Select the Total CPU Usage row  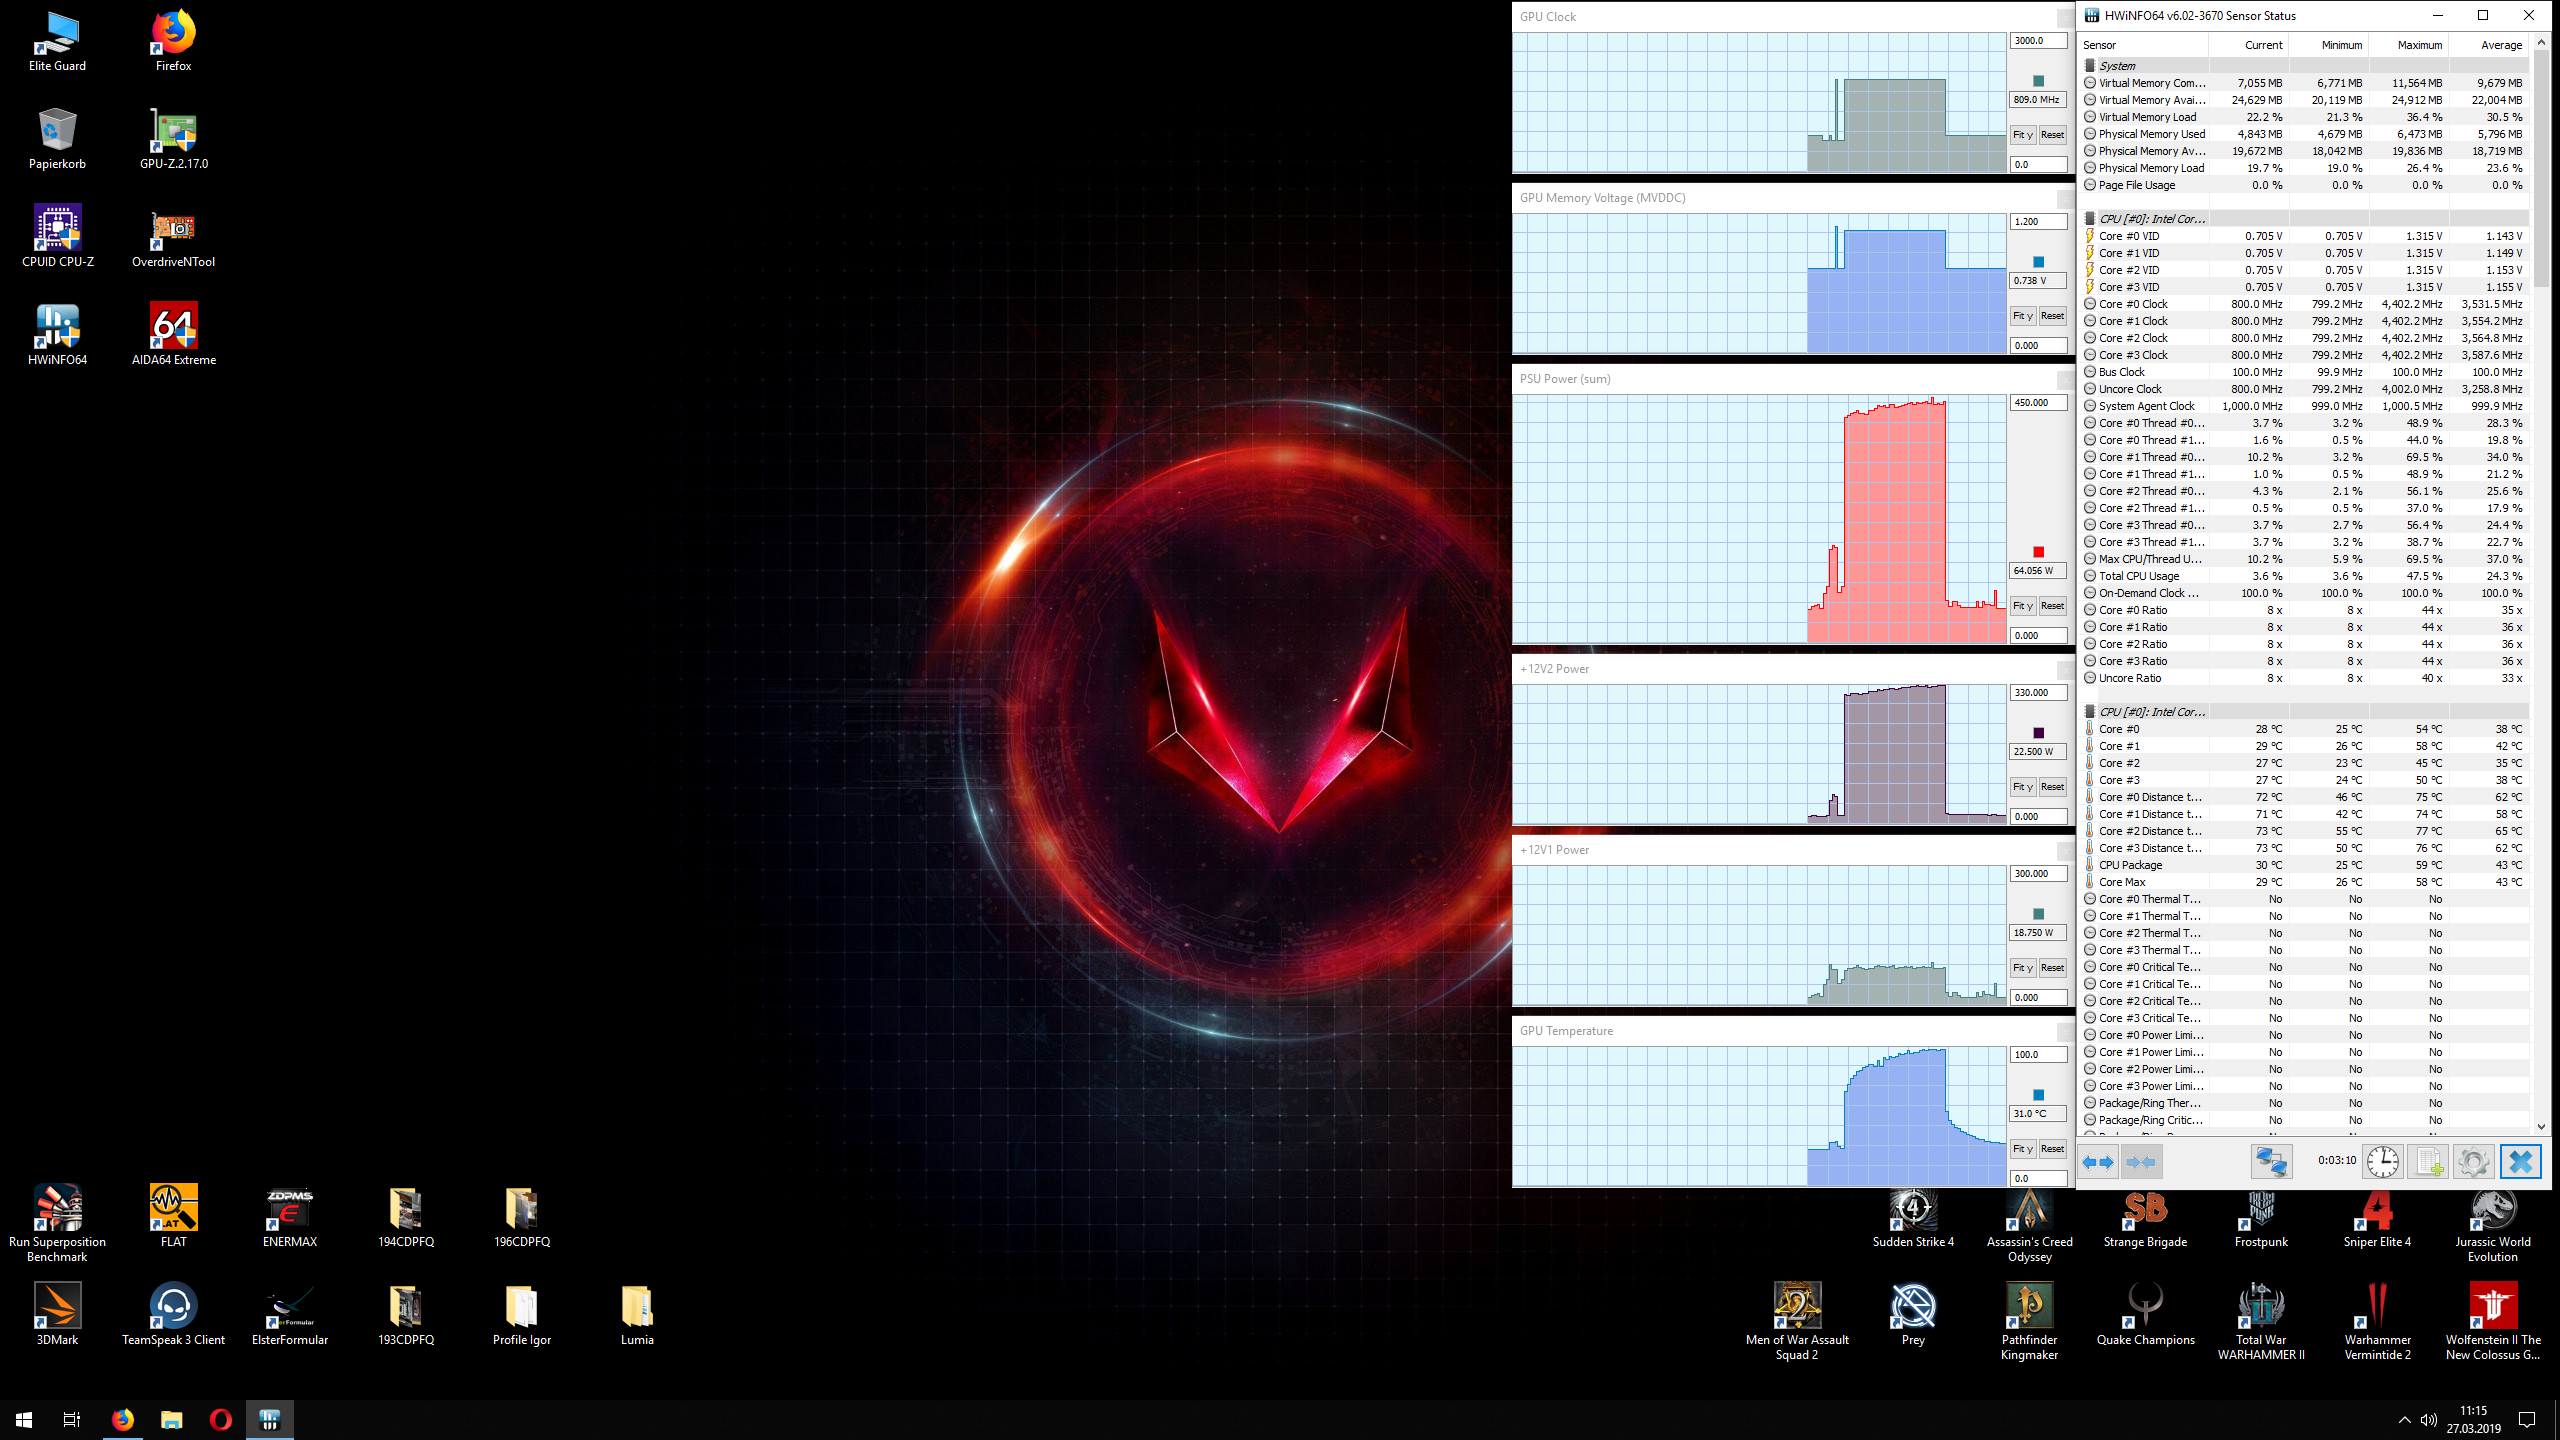point(2305,576)
